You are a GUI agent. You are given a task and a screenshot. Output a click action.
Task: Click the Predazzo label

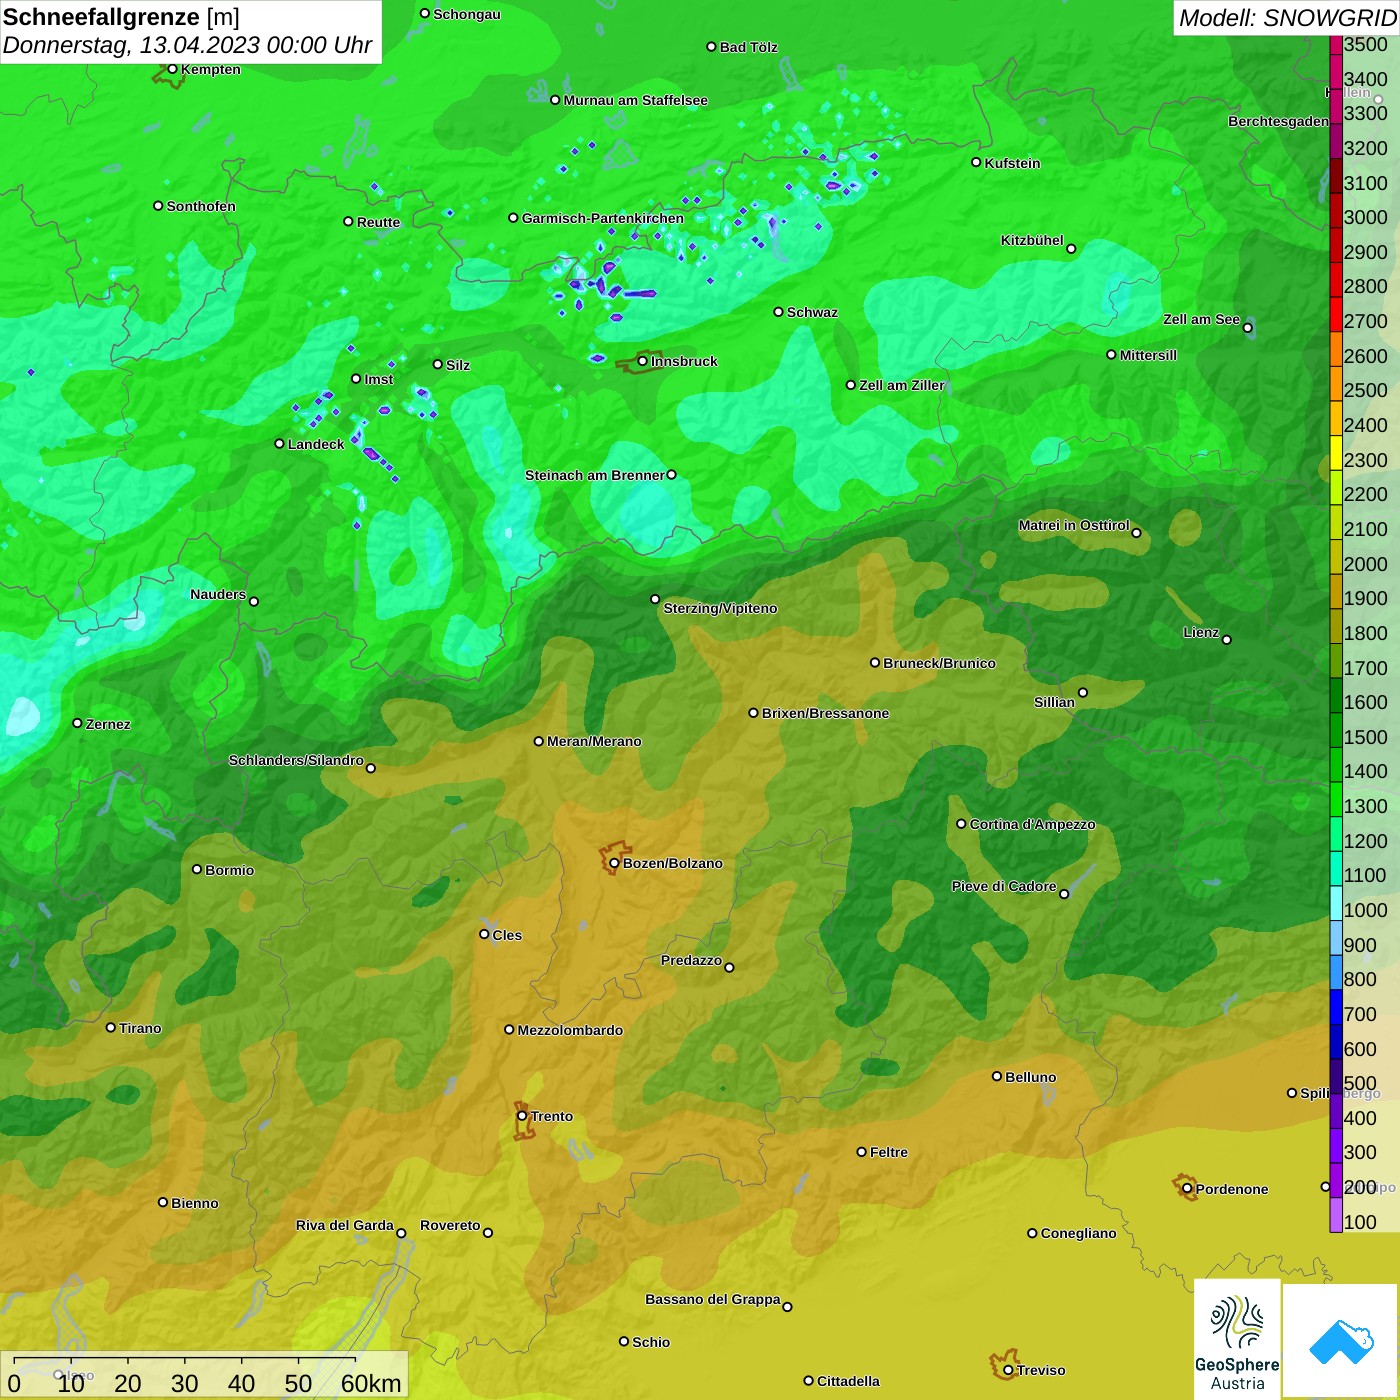pos(691,960)
